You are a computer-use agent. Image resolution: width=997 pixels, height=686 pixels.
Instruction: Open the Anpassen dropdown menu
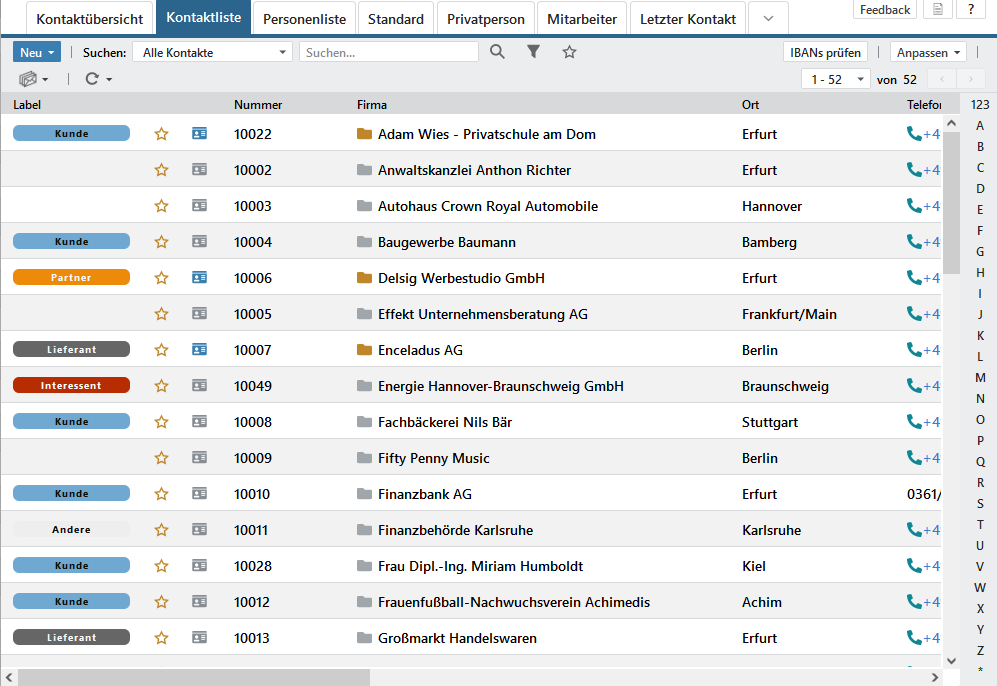click(x=929, y=52)
